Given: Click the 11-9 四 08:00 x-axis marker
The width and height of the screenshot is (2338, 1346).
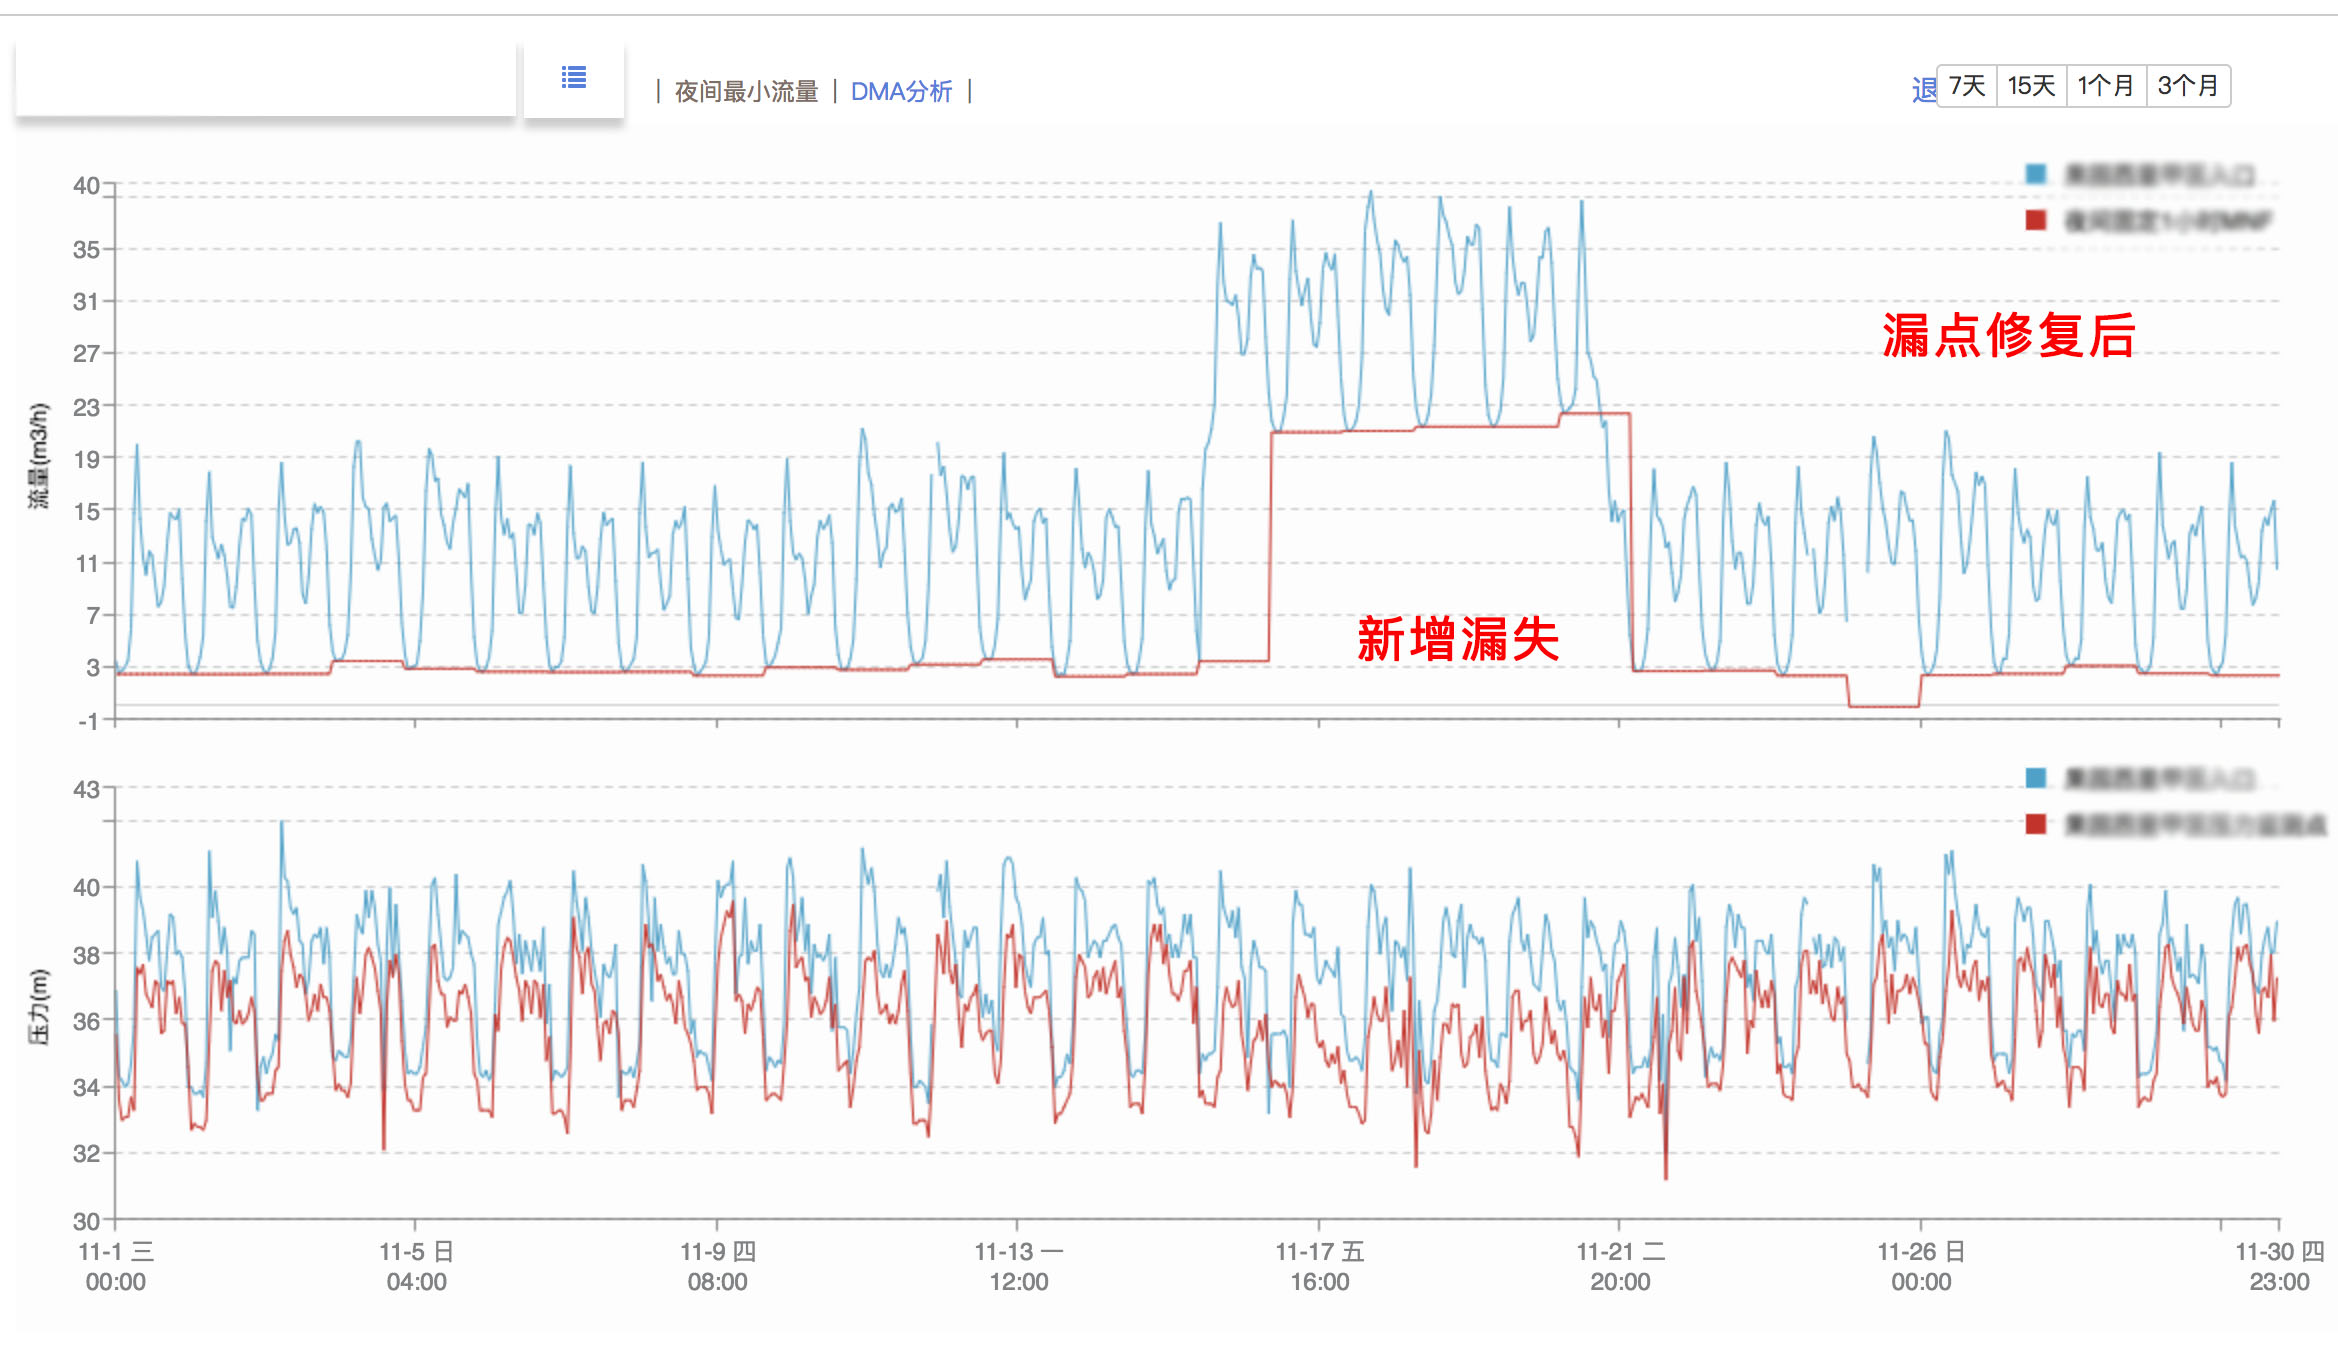Looking at the screenshot, I should pos(717,1266).
